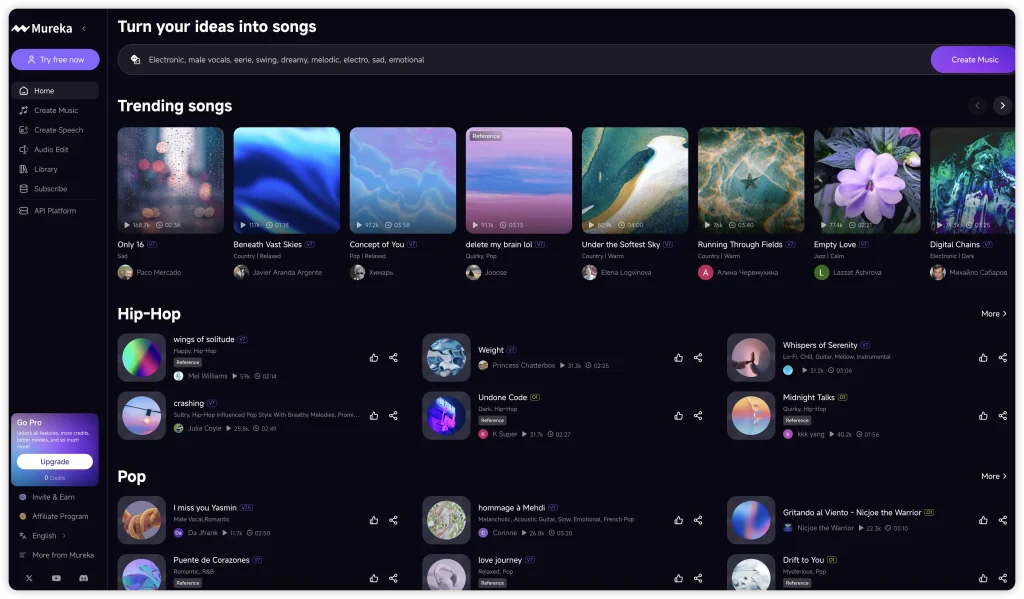Toggle like on hommage à Mehdi
This screenshot has width=1024, height=599.
tap(678, 520)
